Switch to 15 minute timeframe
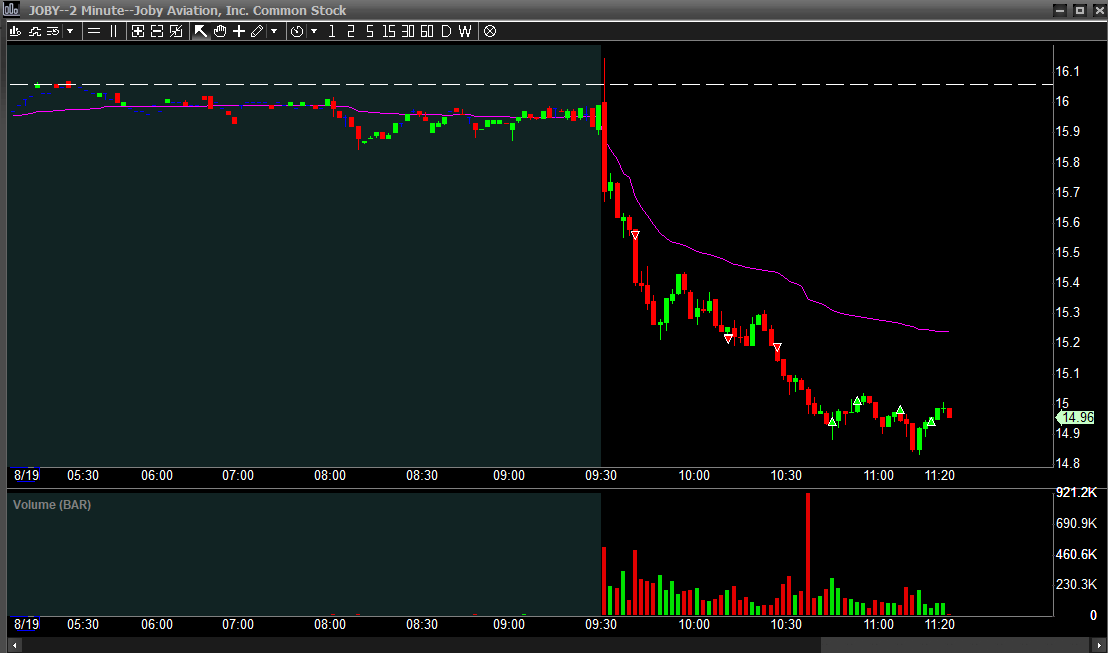This screenshot has width=1108, height=653. tap(389, 31)
